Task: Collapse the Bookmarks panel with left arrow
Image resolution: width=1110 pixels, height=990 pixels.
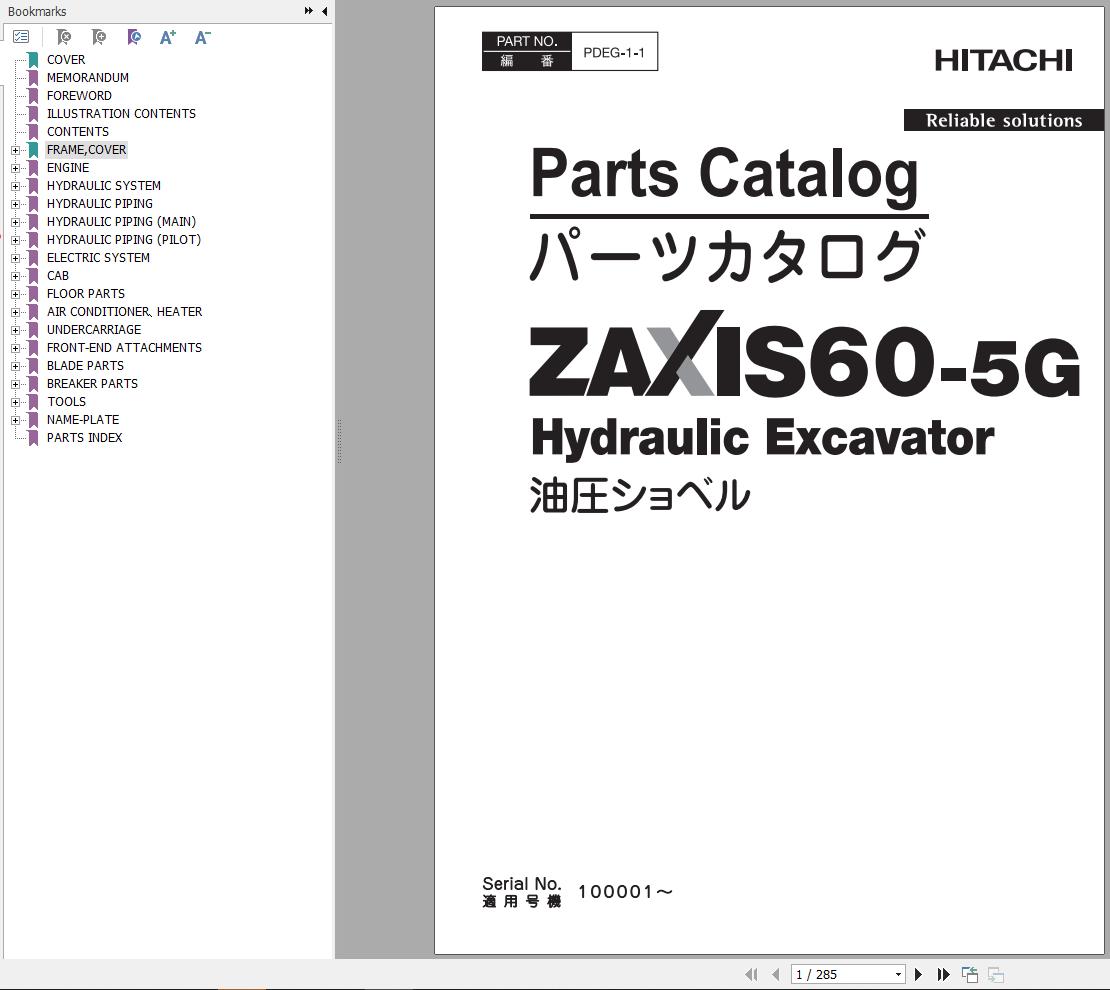Action: pos(324,11)
